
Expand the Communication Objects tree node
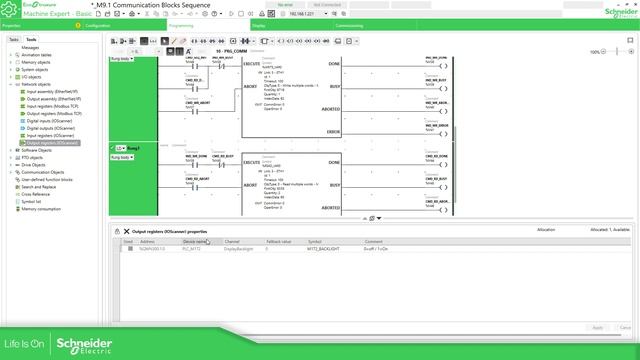[11, 172]
